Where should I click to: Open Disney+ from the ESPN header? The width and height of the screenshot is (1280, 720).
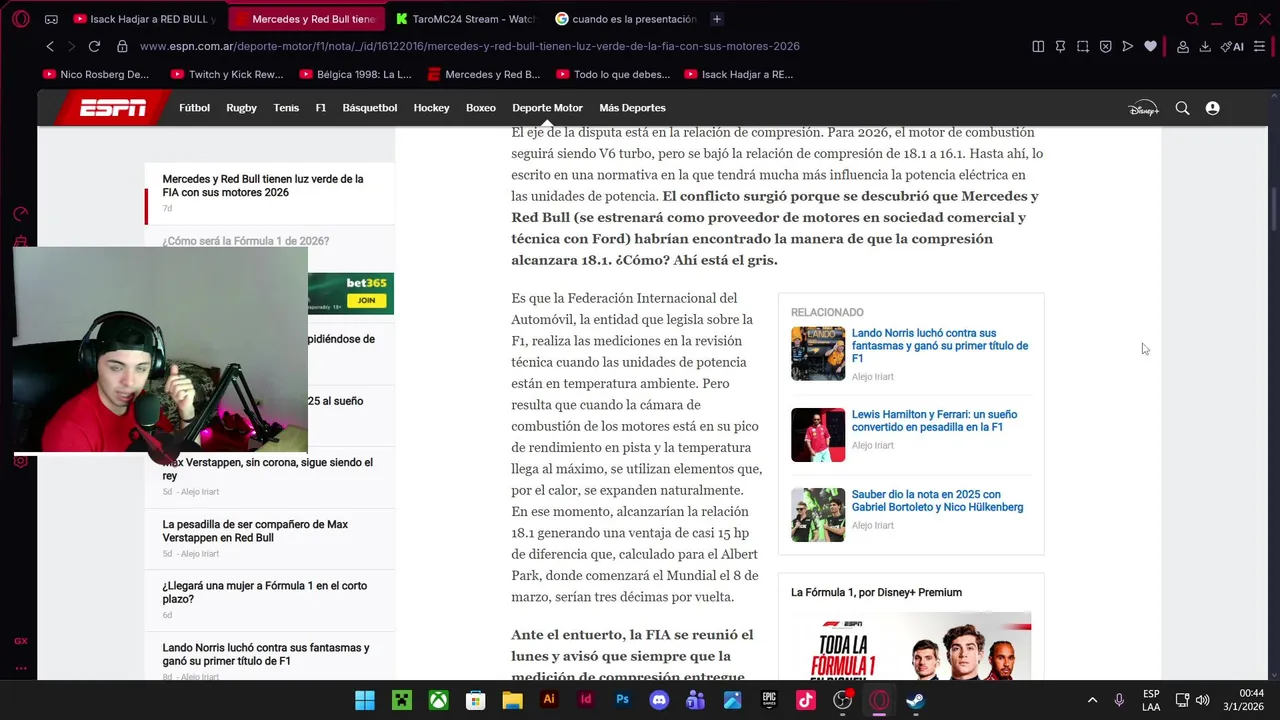pos(1143,108)
